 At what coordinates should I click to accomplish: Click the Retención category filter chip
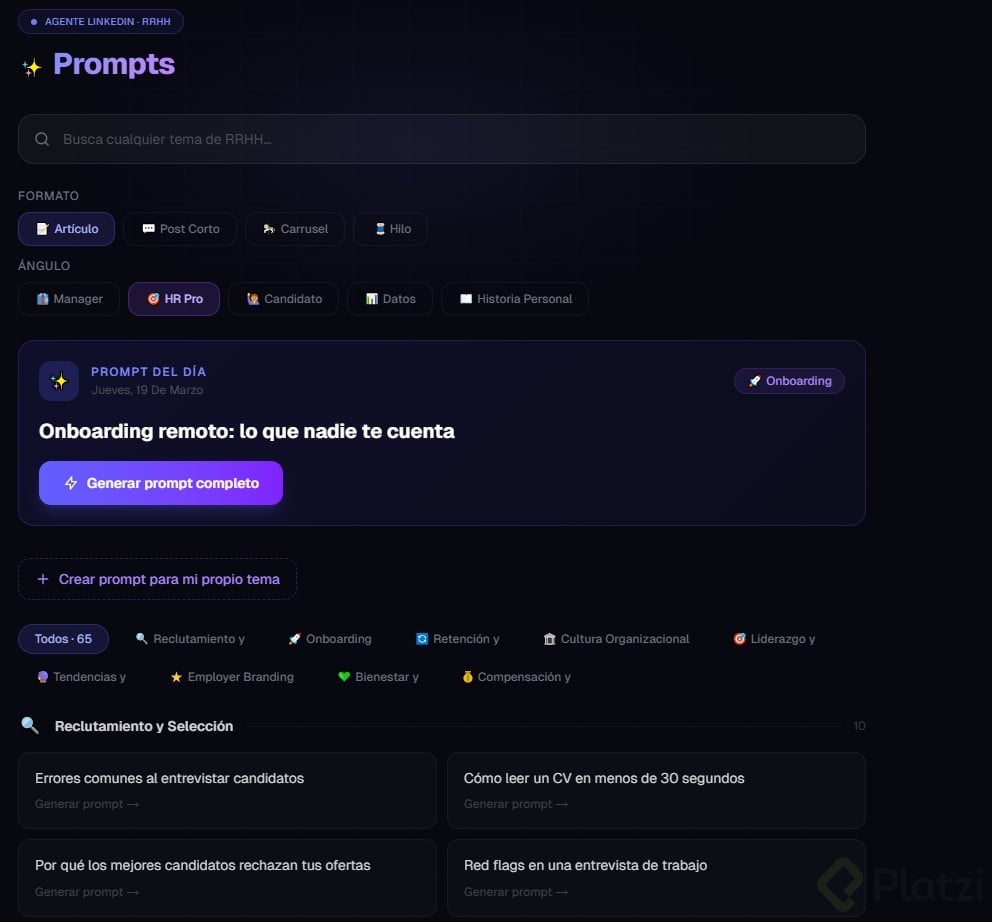[x=457, y=639]
